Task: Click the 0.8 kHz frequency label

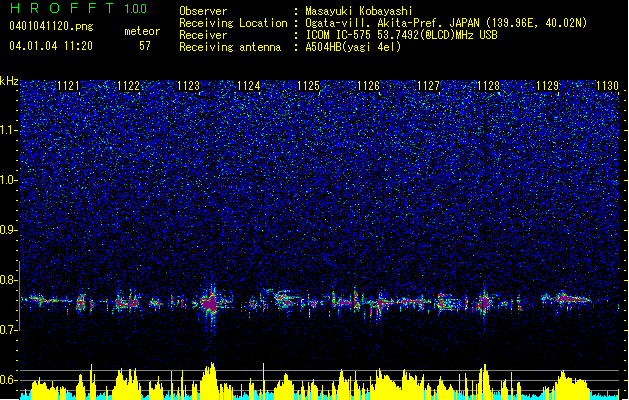Action: (x=9, y=280)
